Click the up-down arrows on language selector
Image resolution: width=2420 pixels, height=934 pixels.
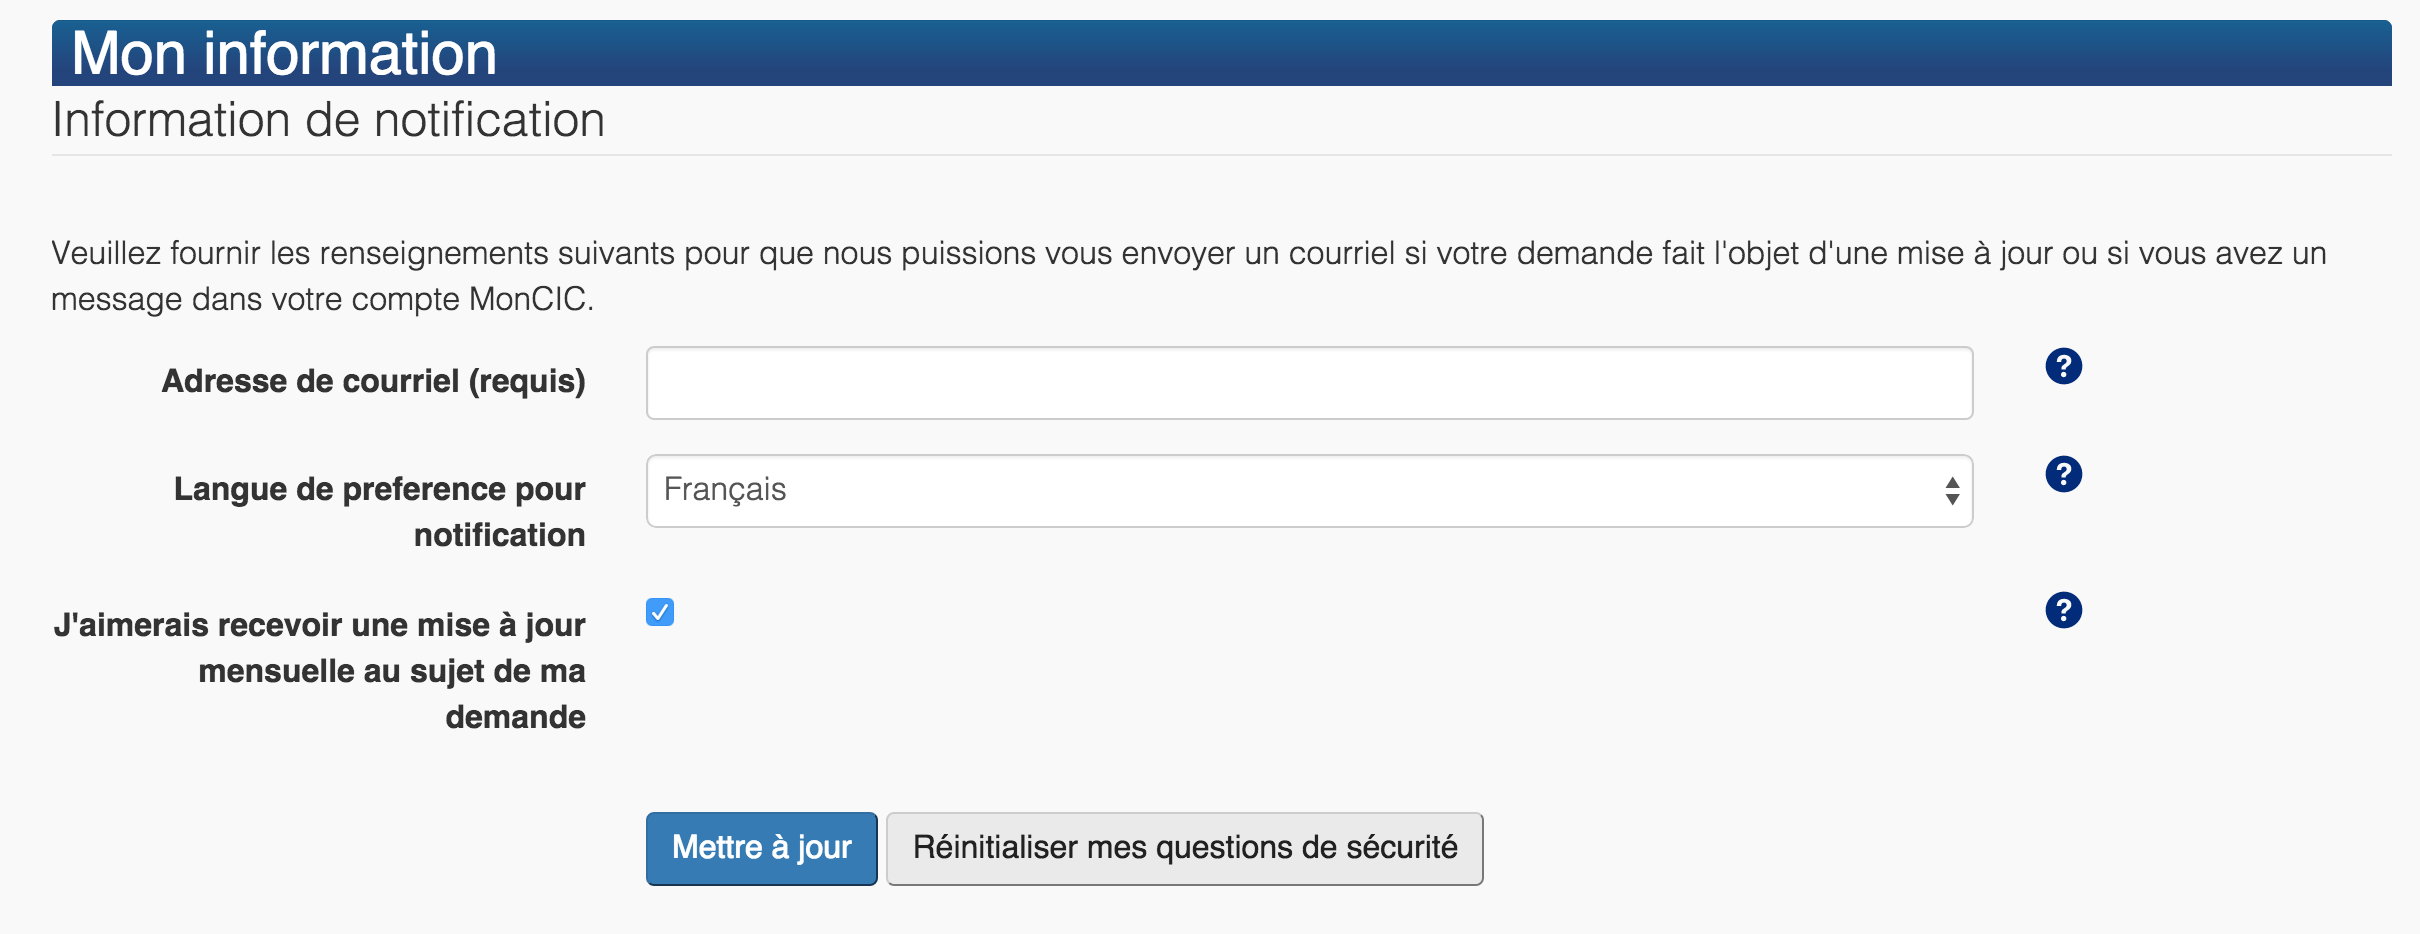1951,491
